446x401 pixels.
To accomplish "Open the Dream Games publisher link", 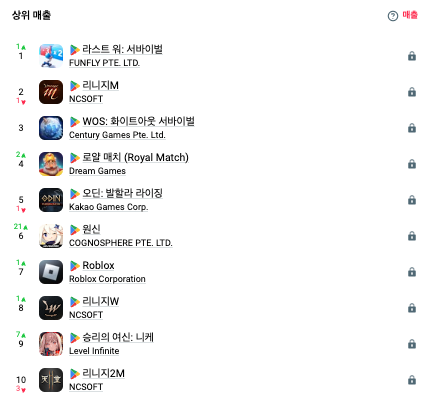I will (97, 171).
